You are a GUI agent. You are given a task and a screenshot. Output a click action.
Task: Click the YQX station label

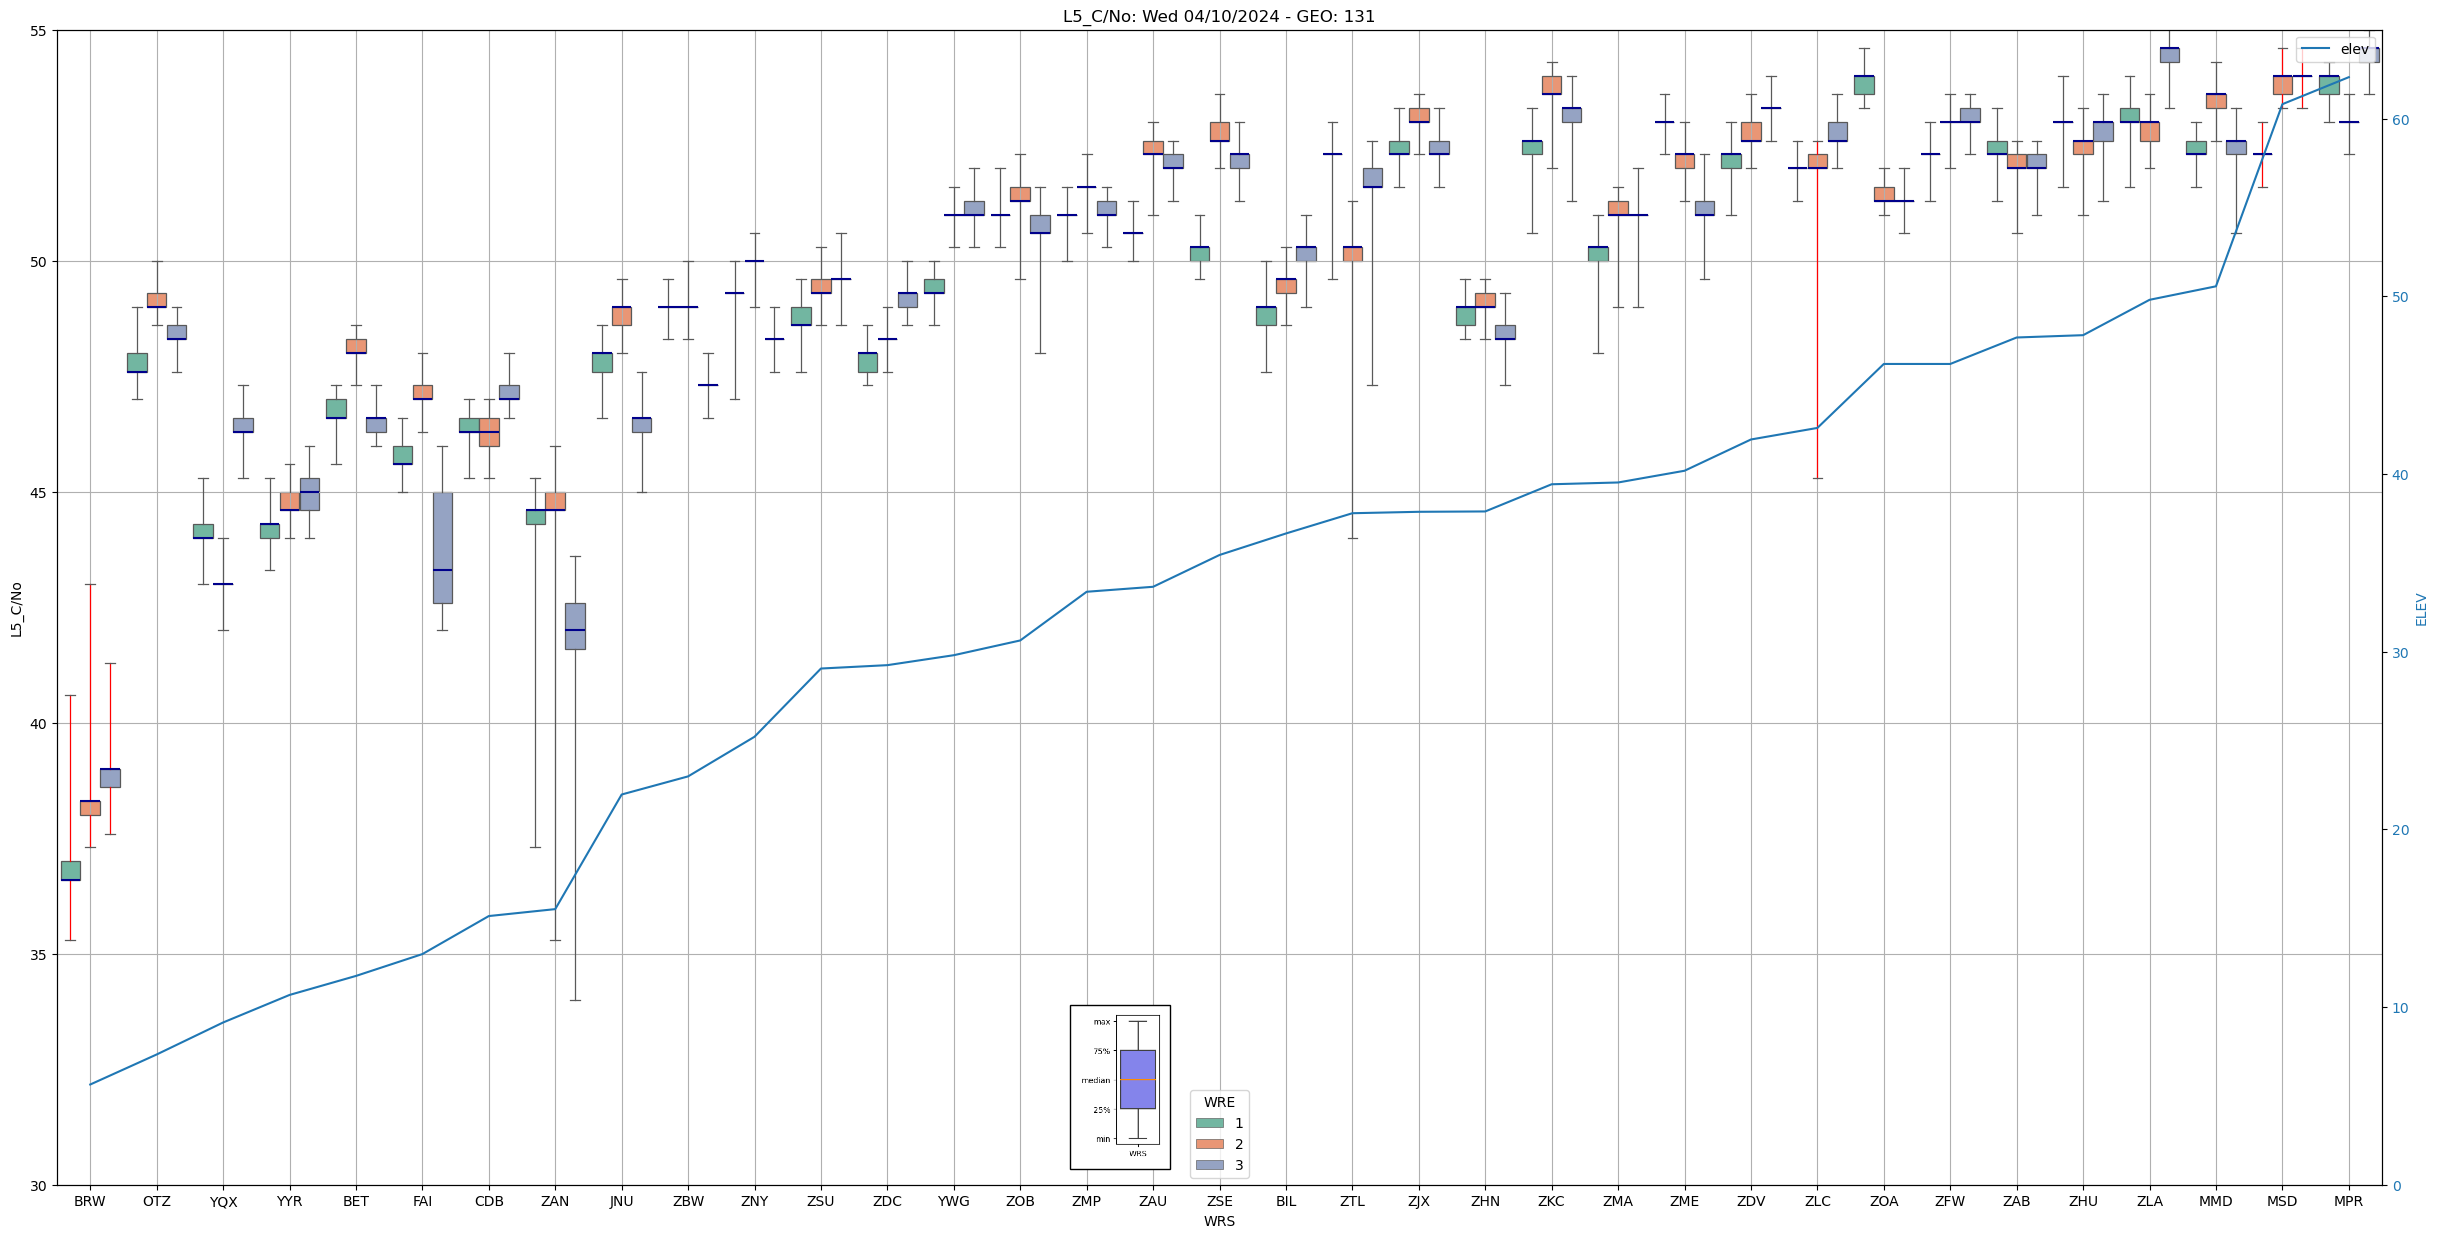223,1202
